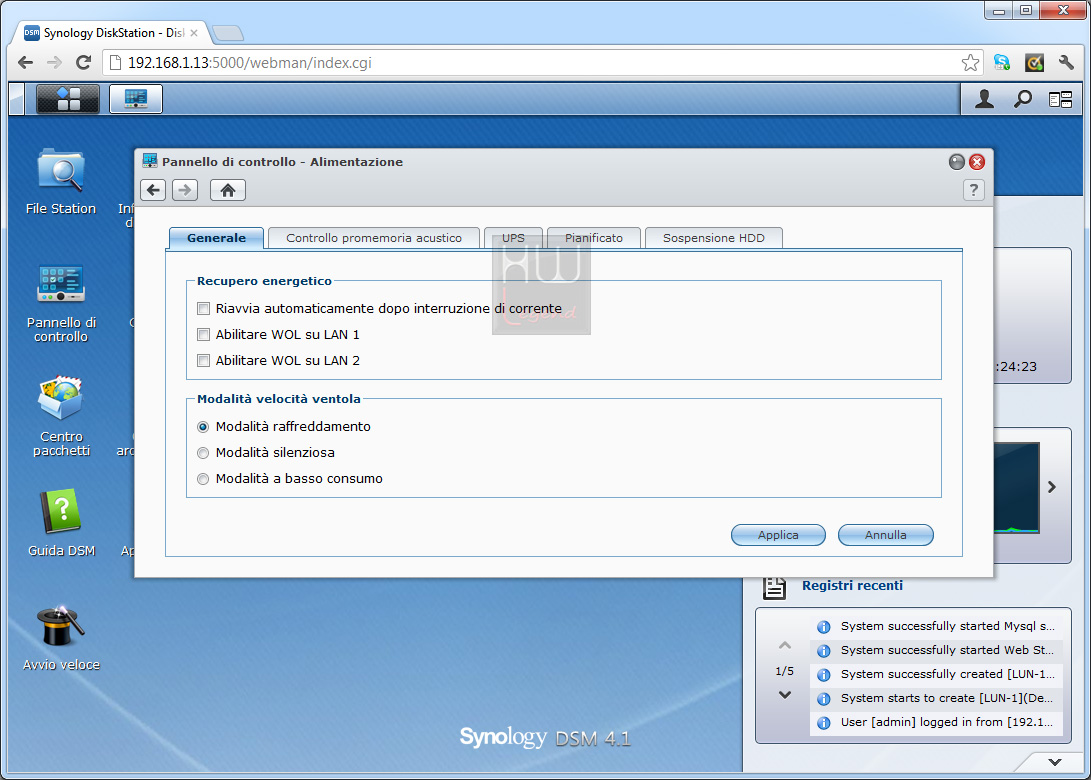Click the Annulla button
This screenshot has width=1091, height=780.
pyautogui.click(x=886, y=535)
